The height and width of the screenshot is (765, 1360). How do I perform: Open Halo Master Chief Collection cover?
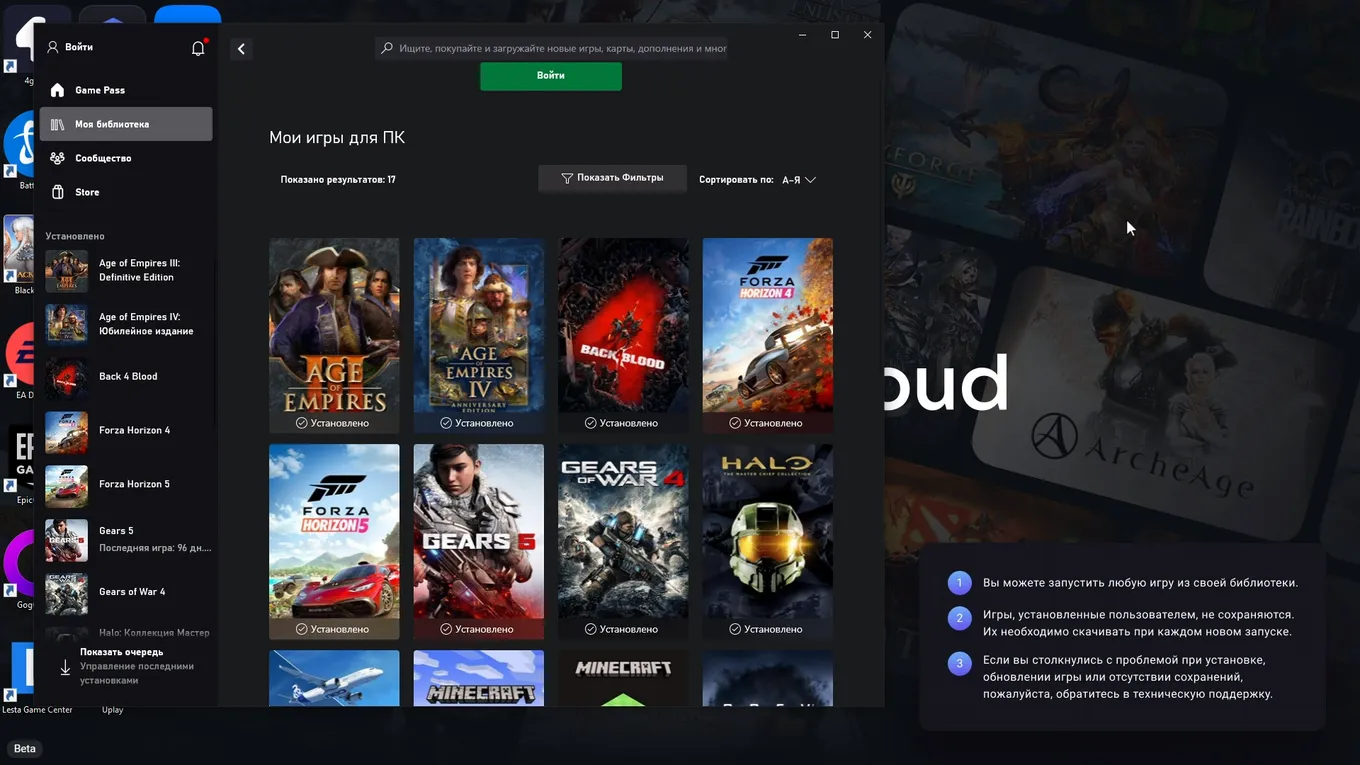768,541
